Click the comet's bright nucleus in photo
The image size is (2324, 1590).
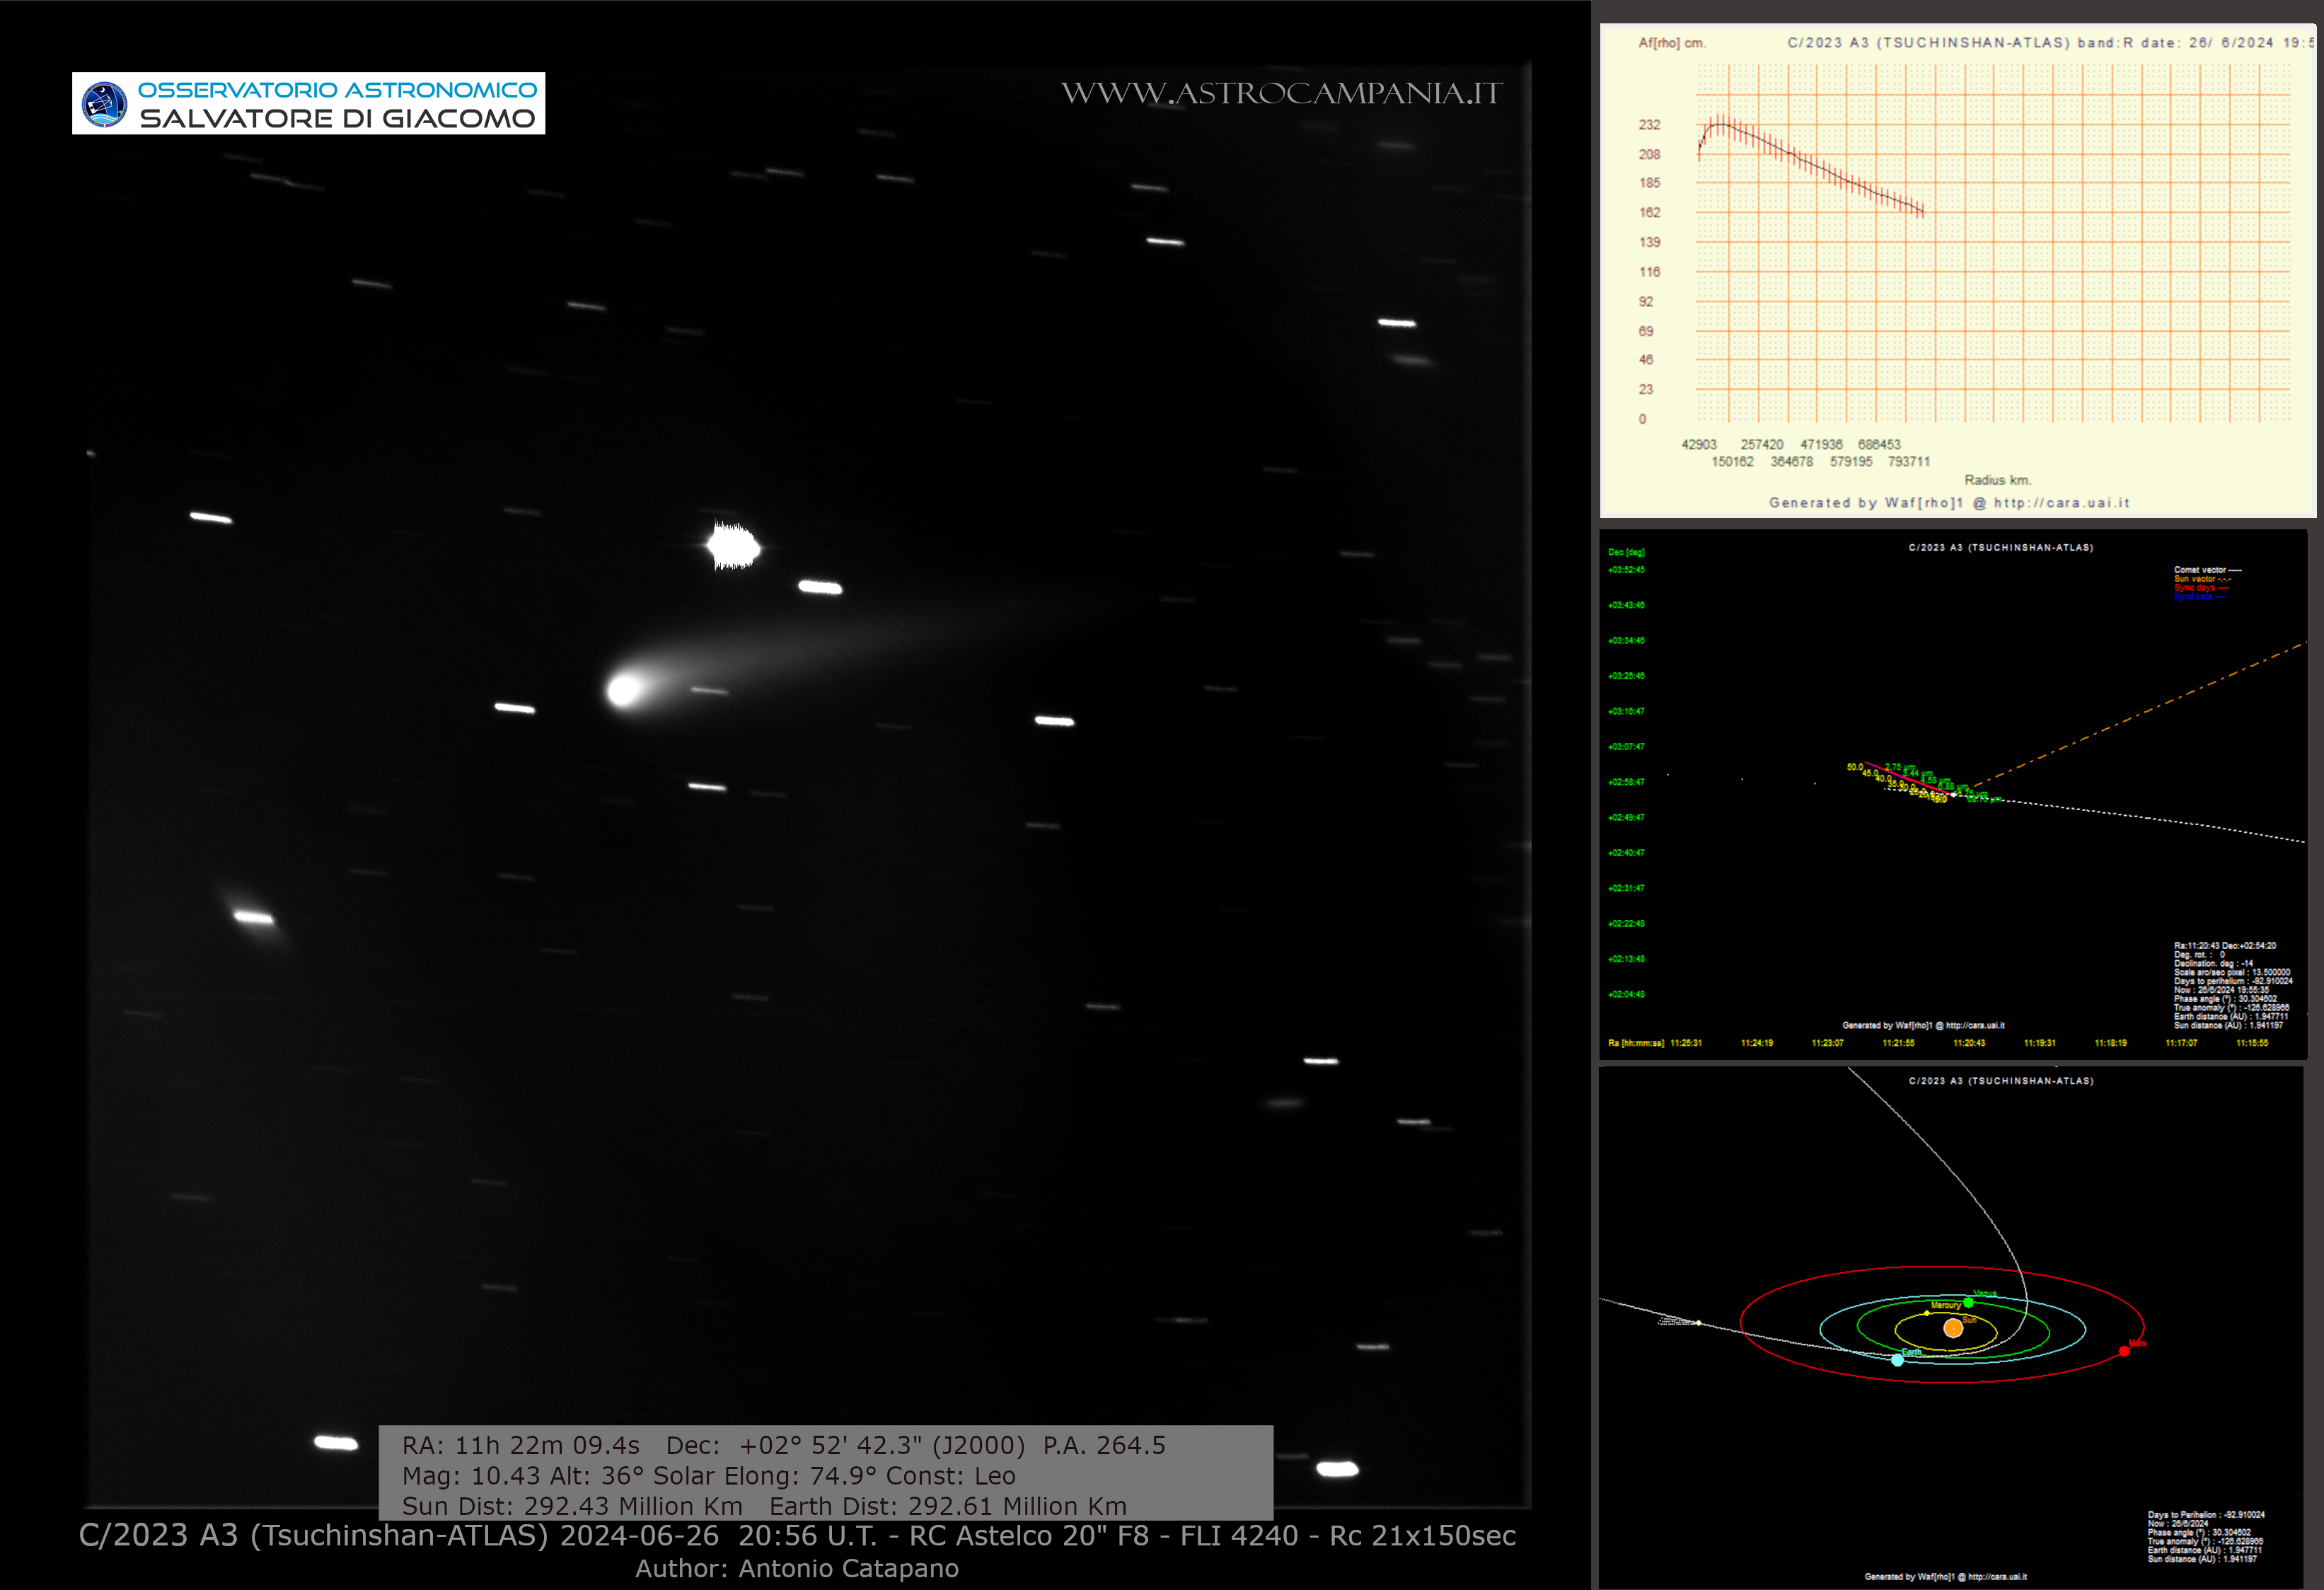[622, 691]
